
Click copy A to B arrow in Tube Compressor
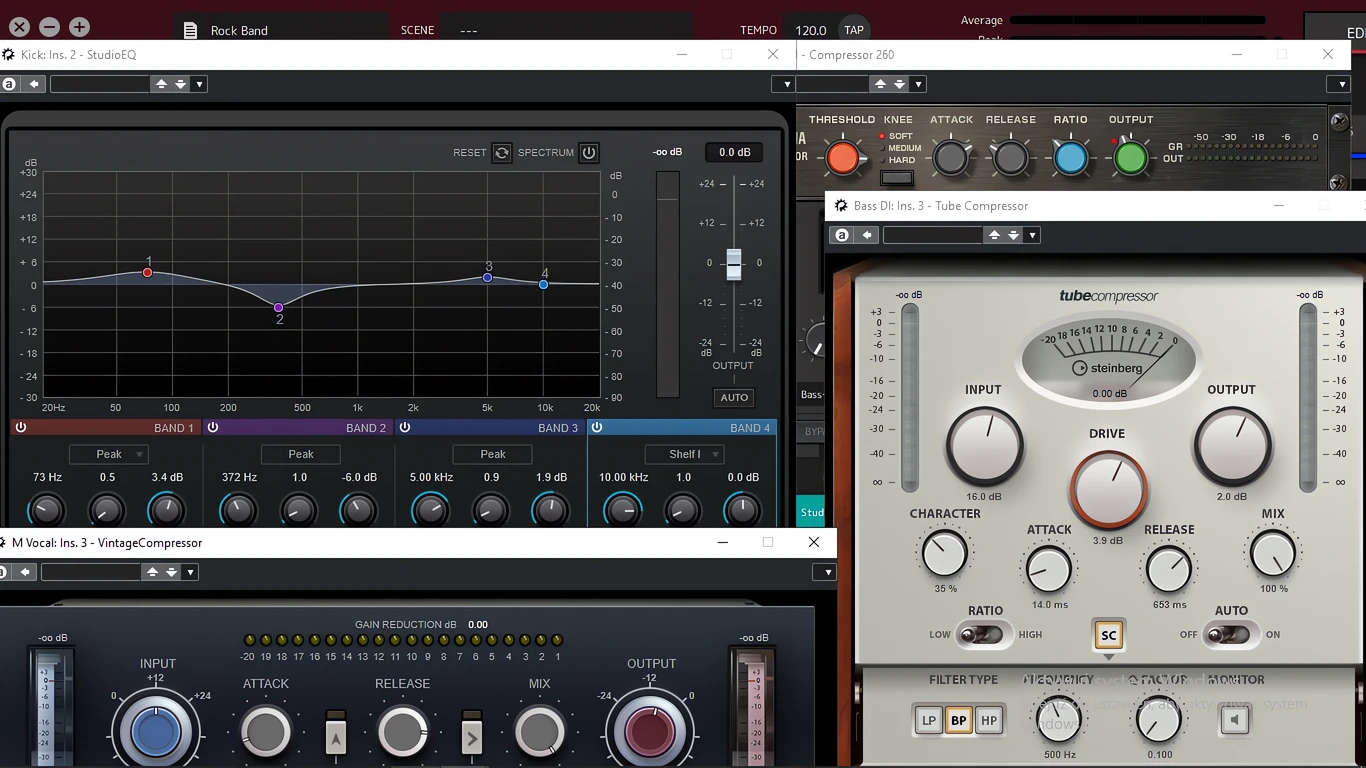tap(867, 235)
